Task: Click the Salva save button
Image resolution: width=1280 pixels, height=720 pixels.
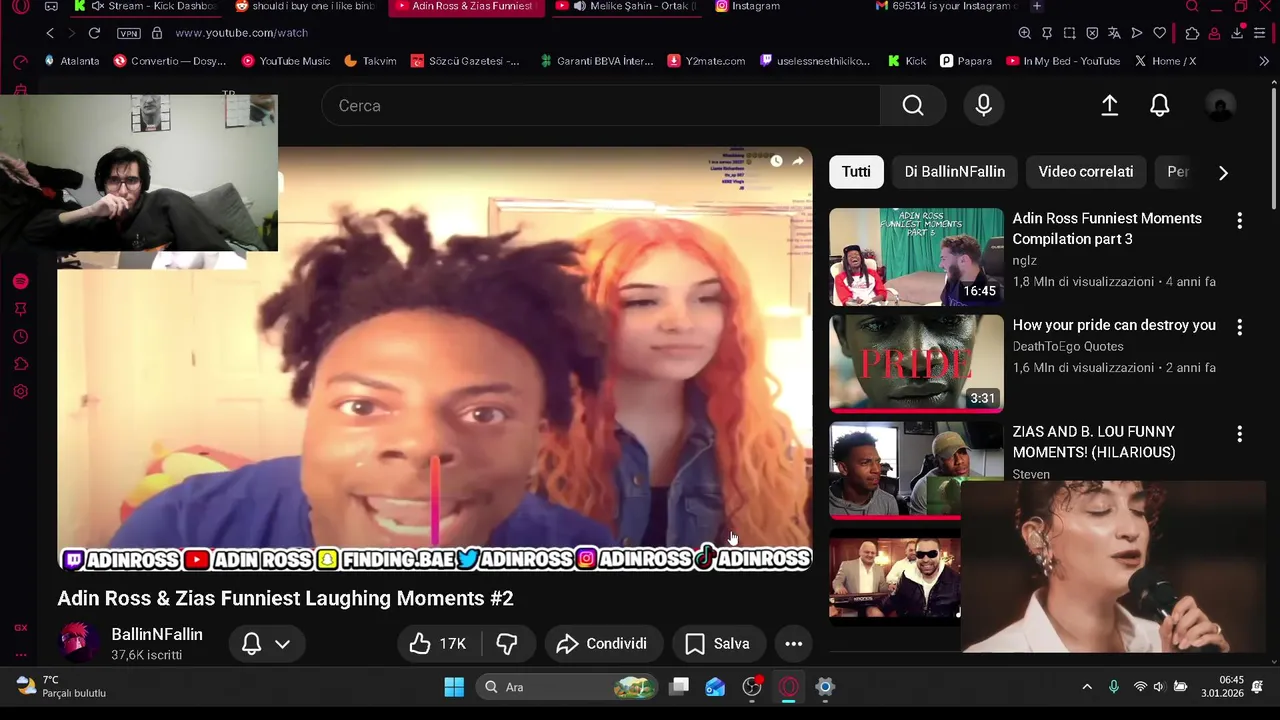Action: click(718, 644)
